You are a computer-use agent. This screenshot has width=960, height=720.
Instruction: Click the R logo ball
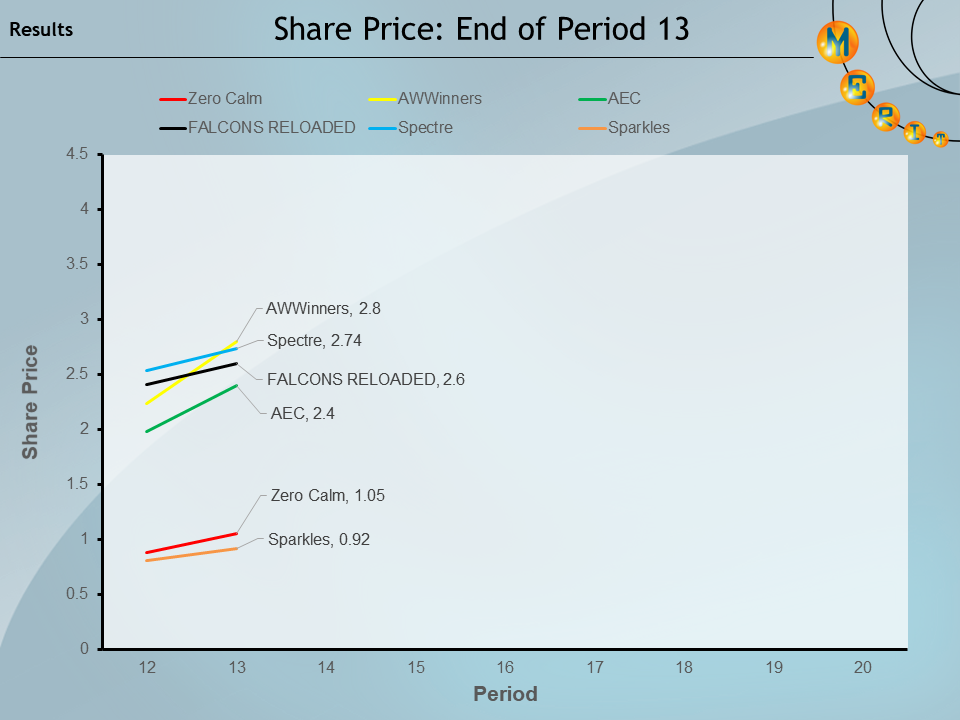point(886,117)
